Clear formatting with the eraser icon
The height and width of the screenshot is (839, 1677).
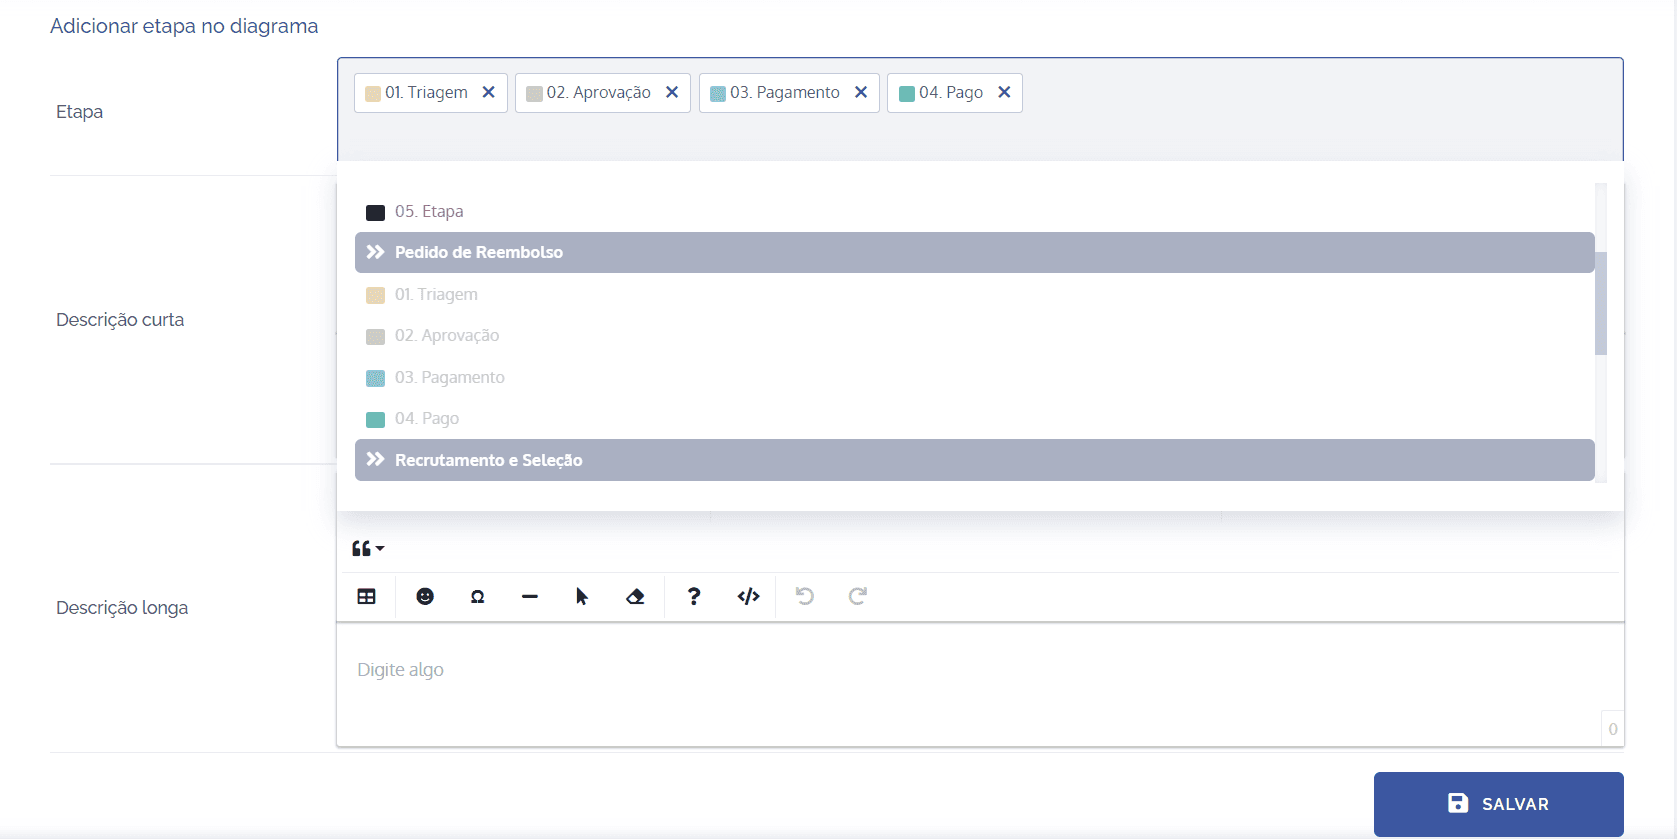(635, 596)
